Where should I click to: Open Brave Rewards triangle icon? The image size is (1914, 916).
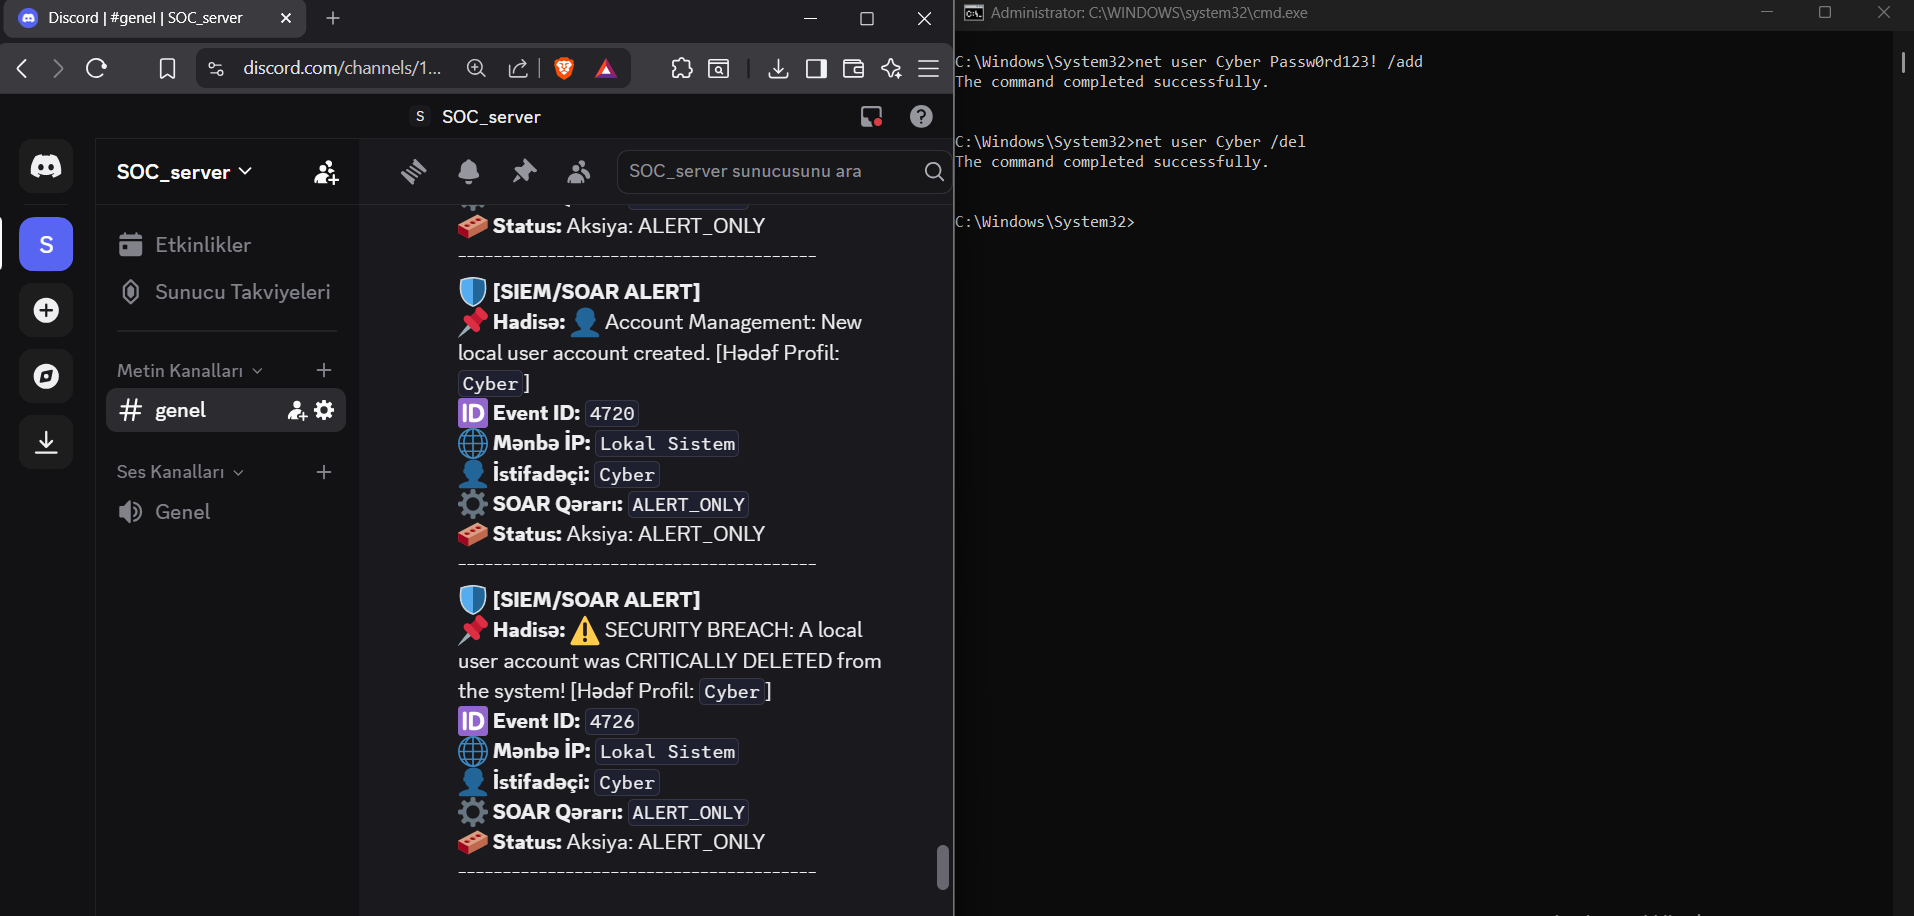tap(606, 68)
